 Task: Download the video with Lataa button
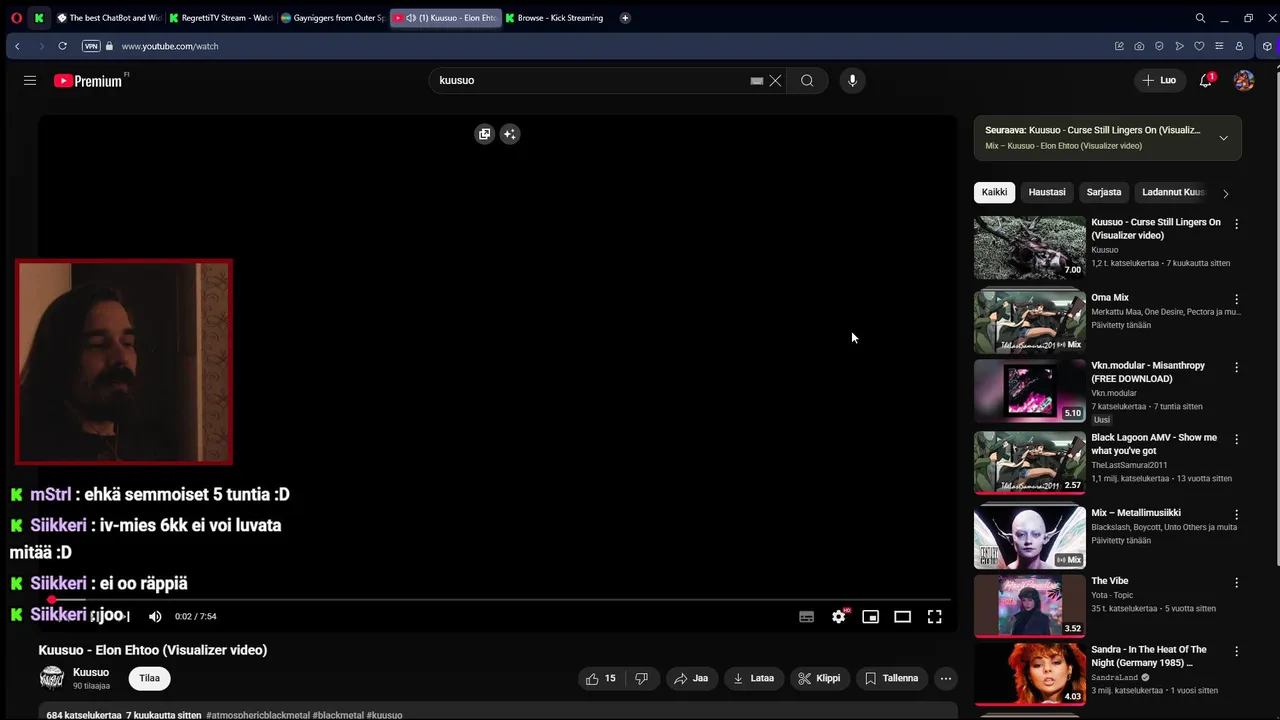pos(754,678)
